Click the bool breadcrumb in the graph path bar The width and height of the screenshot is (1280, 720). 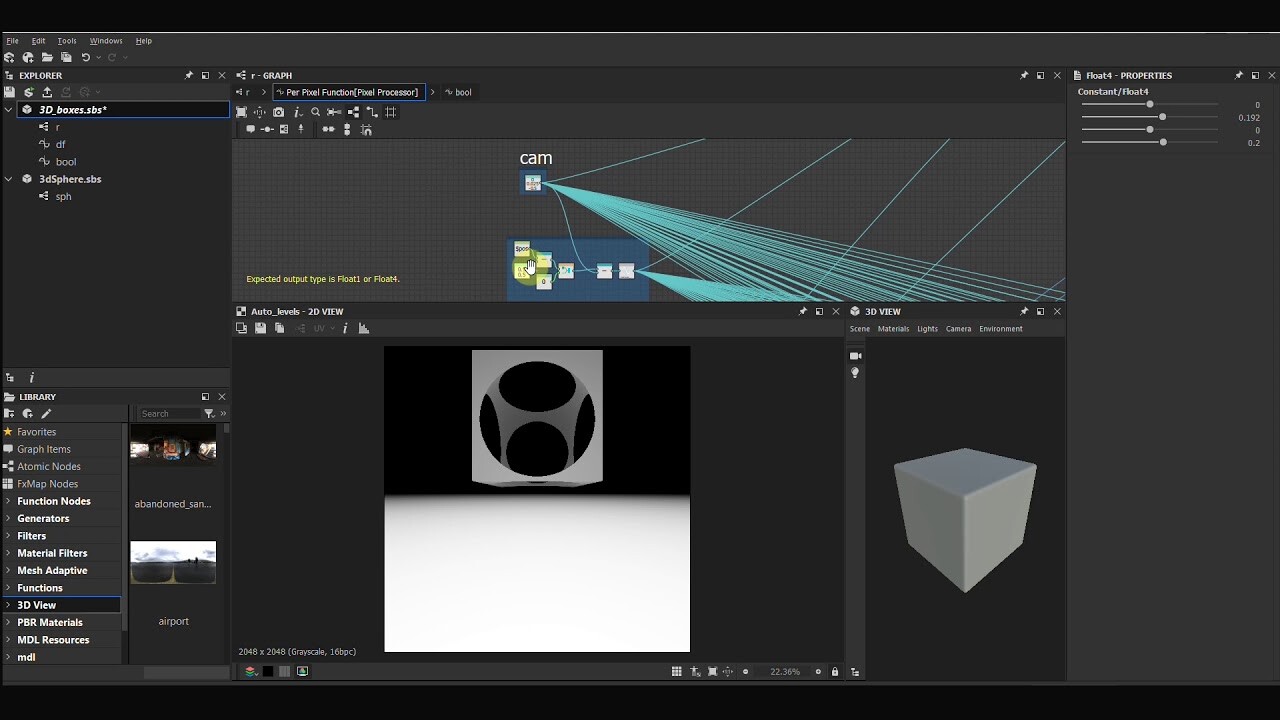pos(460,92)
